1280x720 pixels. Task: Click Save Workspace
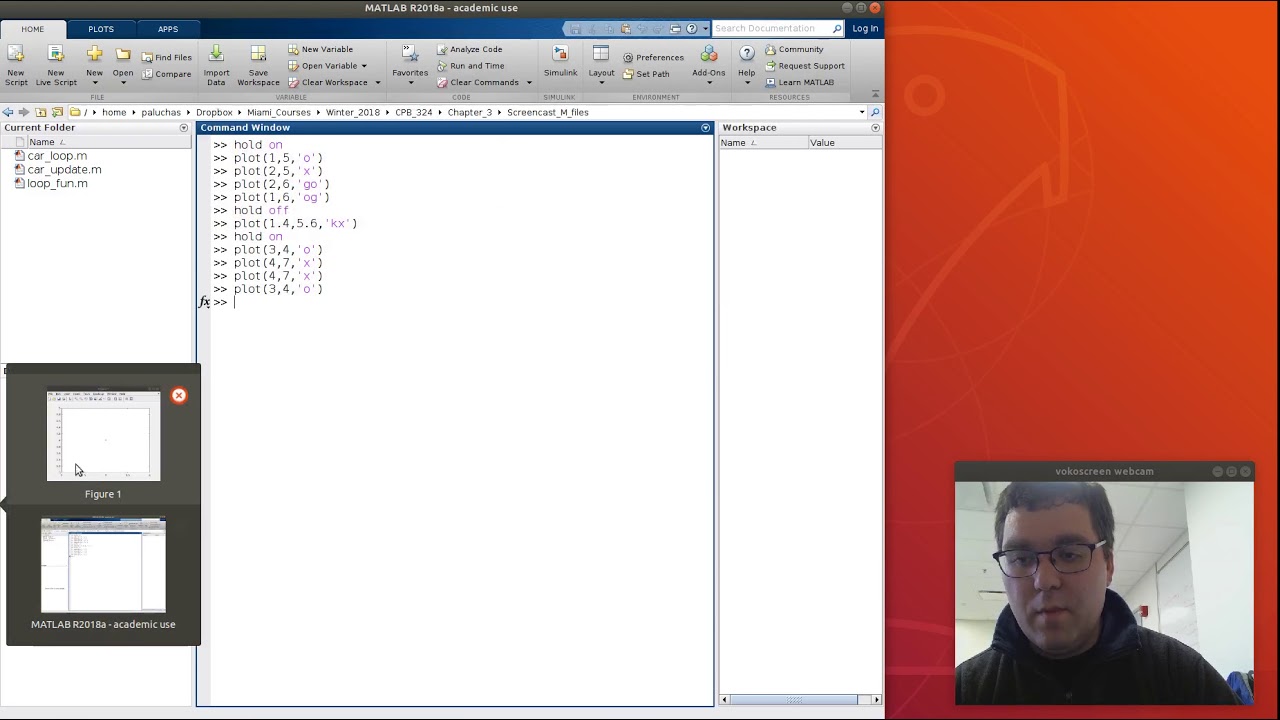(258, 65)
